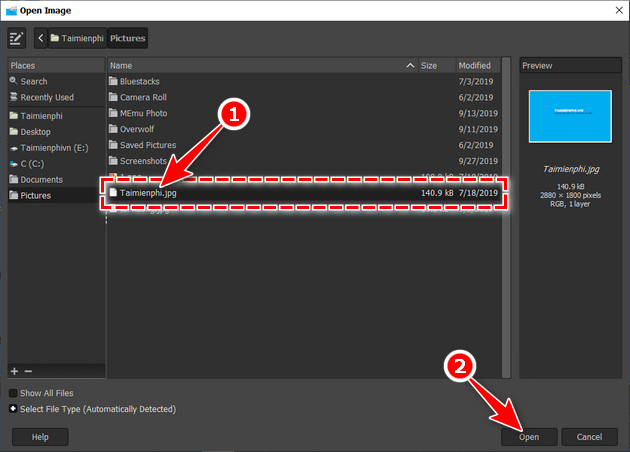This screenshot has width=630, height=452.
Task: Open Recently Used in Places
Action: 47,98
